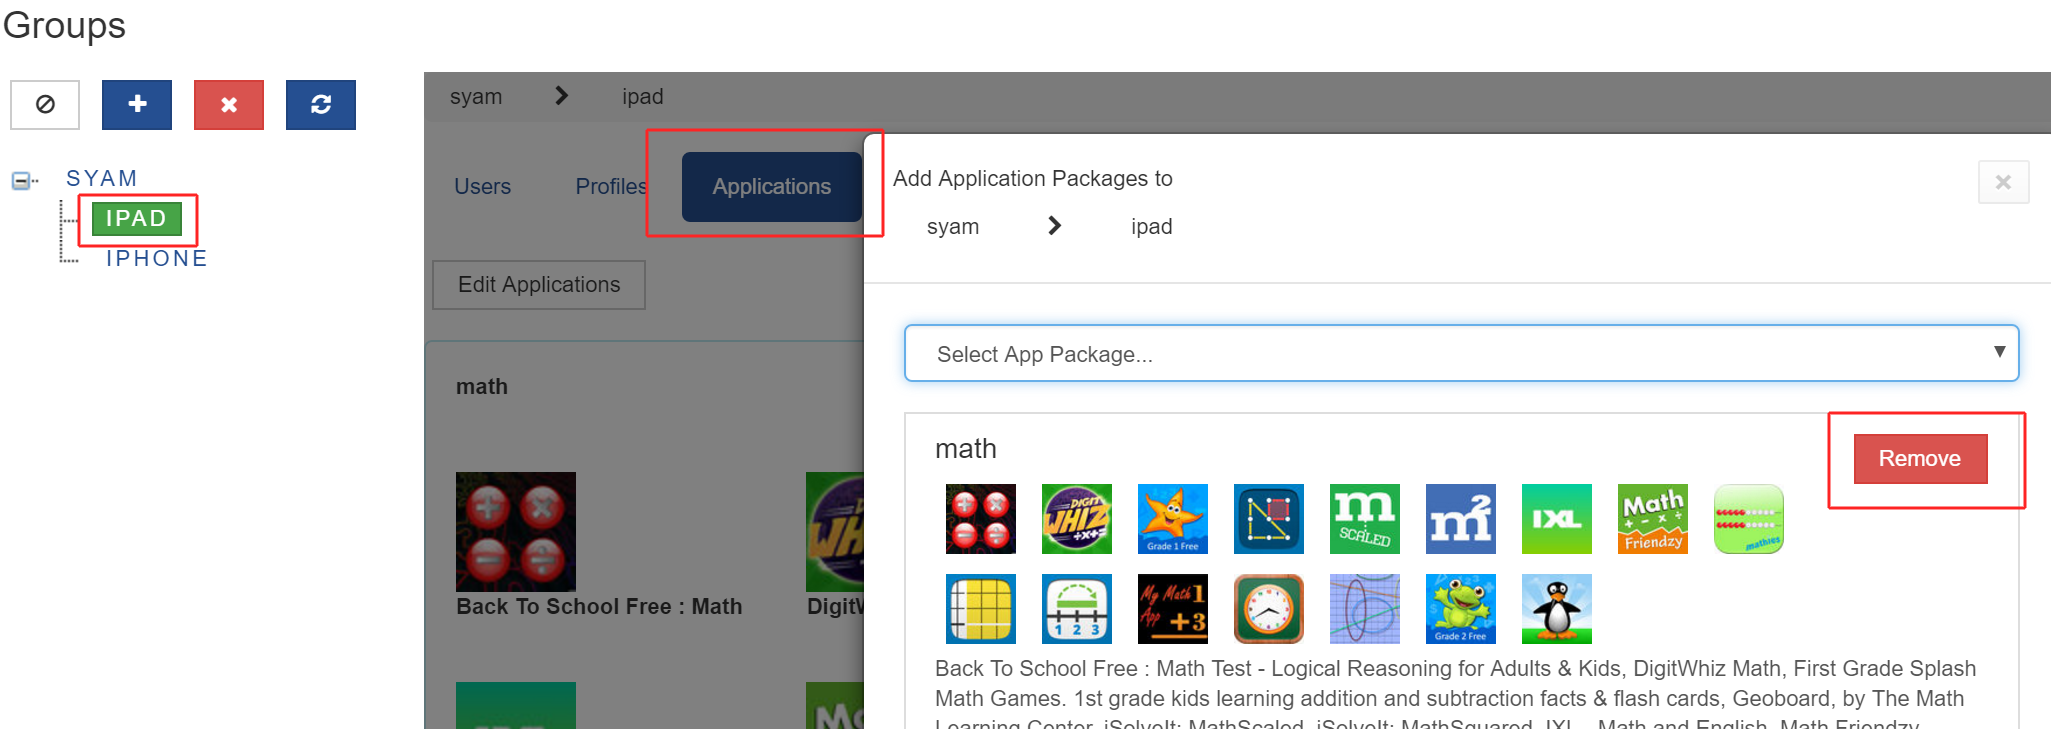The image size is (2051, 729).
Task: Collapse the SYAM tree node
Action: point(20,181)
